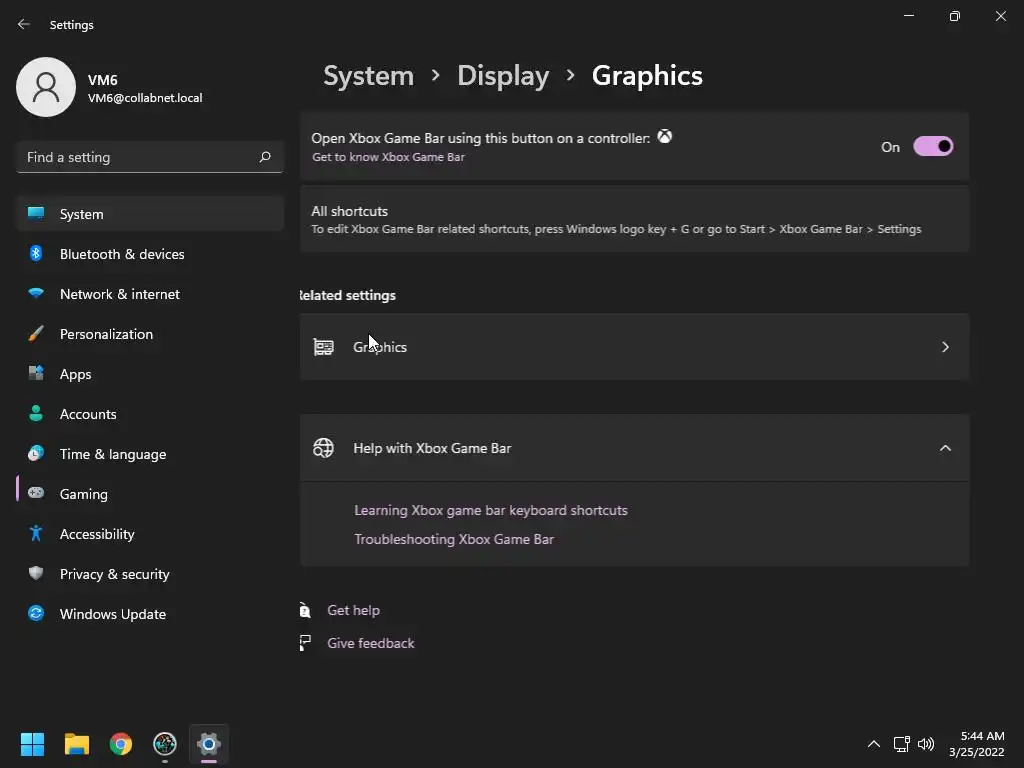Click the Display breadcrumb link
Image resolution: width=1024 pixels, height=768 pixels.
(x=503, y=76)
